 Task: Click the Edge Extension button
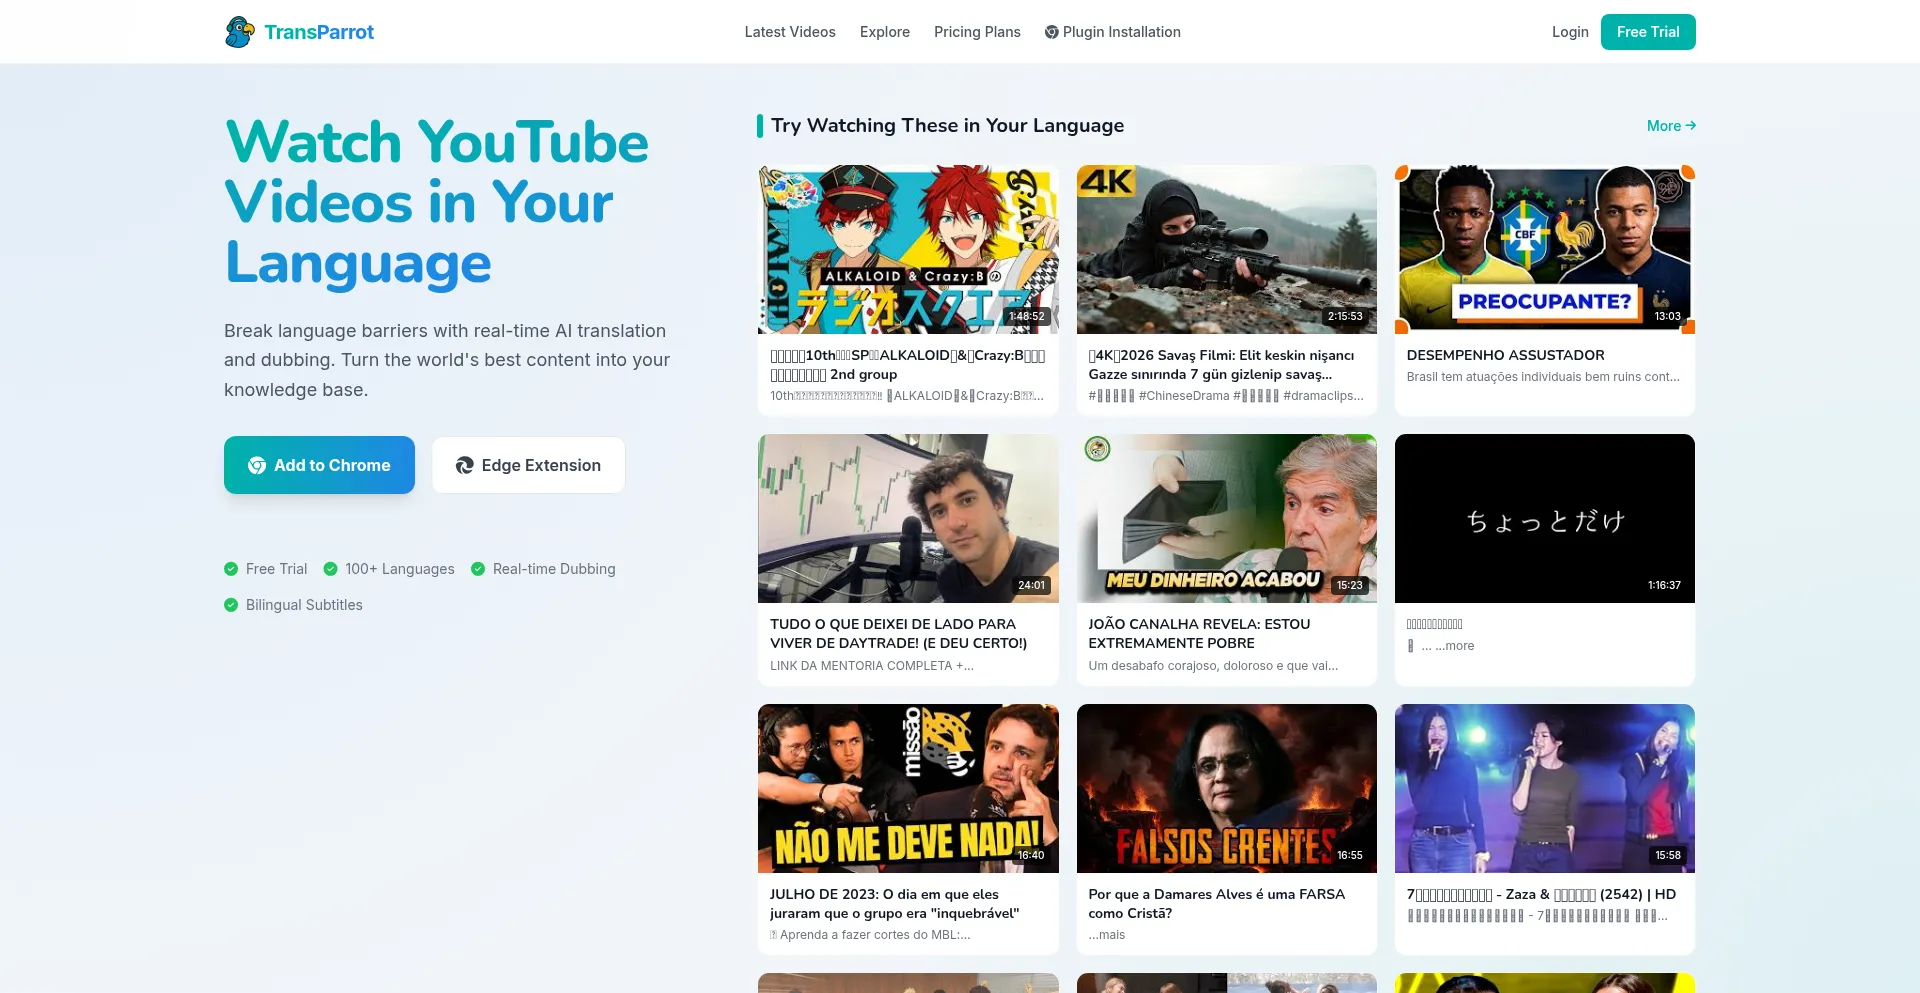pyautogui.click(x=528, y=465)
